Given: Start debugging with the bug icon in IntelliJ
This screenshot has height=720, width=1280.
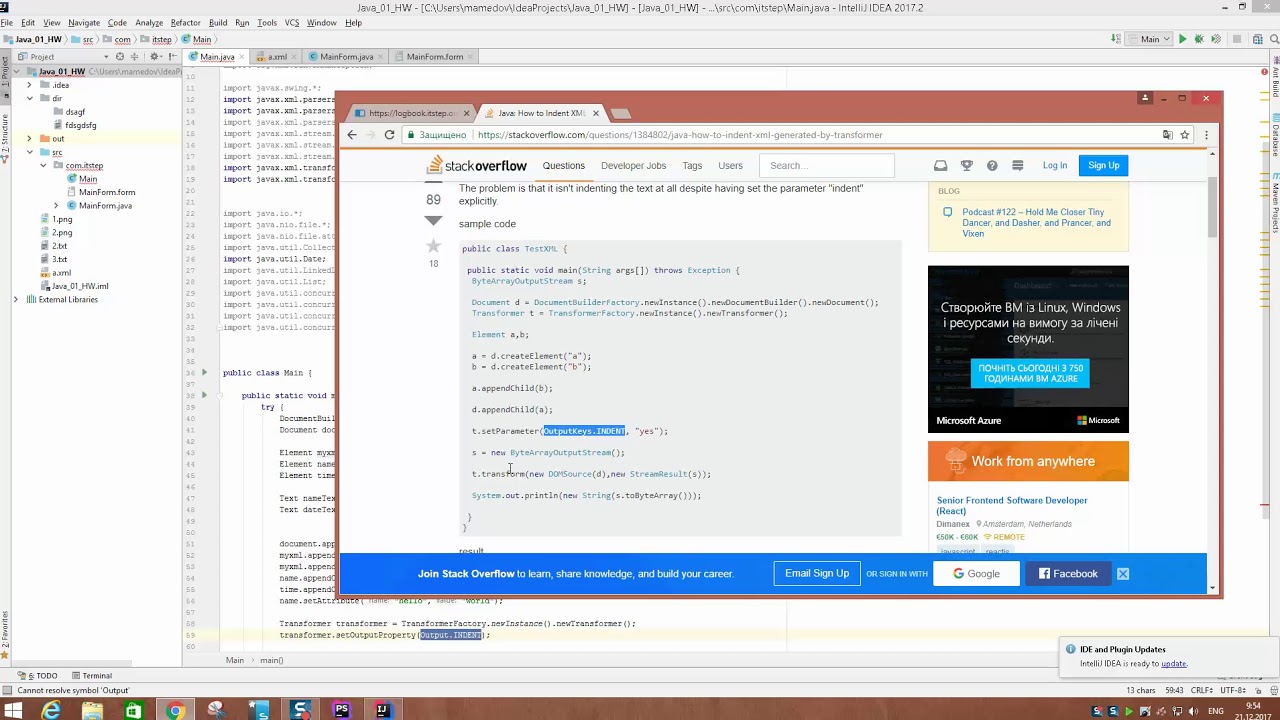Looking at the screenshot, I should pos(1199,39).
